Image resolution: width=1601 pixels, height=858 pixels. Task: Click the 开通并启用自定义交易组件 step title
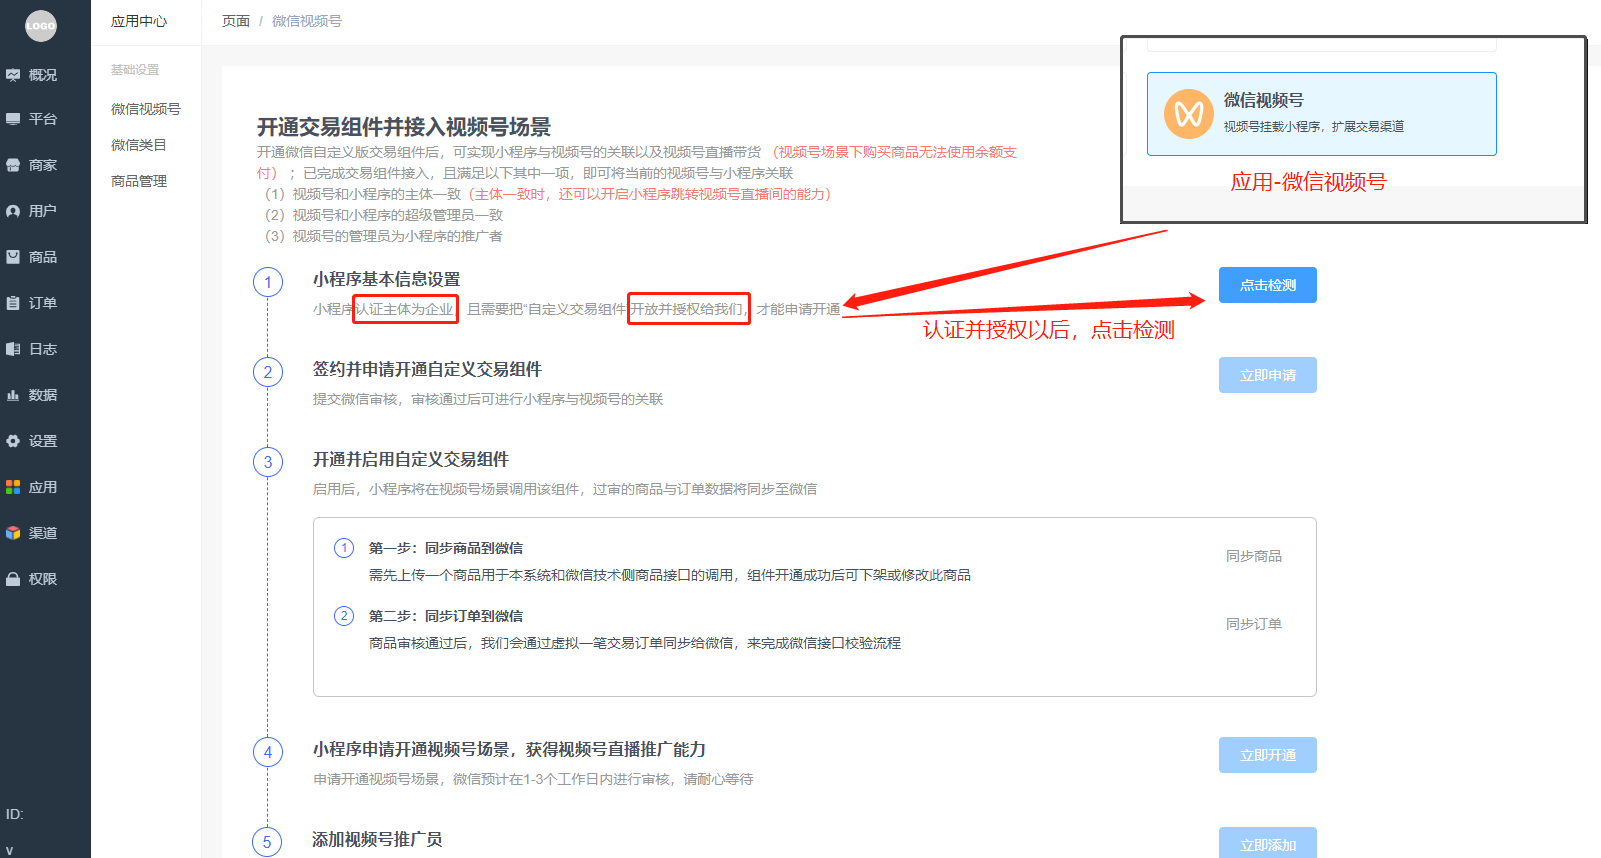click(411, 459)
